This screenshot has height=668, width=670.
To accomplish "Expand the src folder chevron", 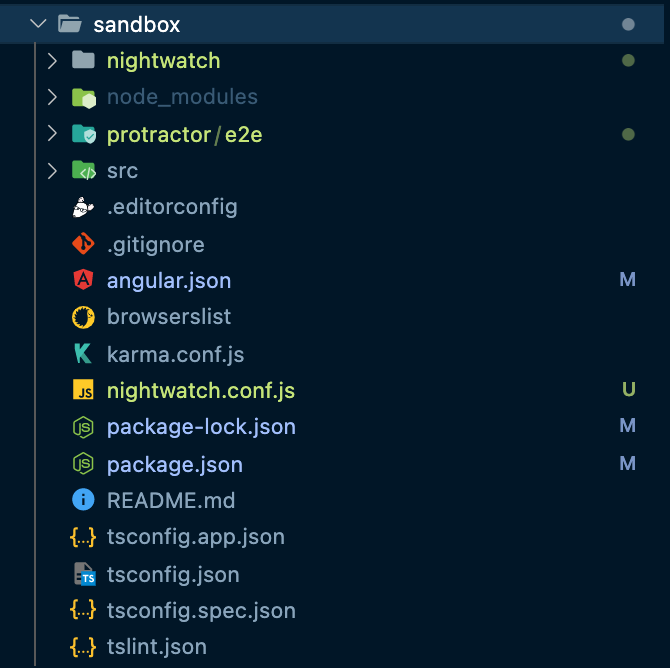I will click(x=52, y=171).
